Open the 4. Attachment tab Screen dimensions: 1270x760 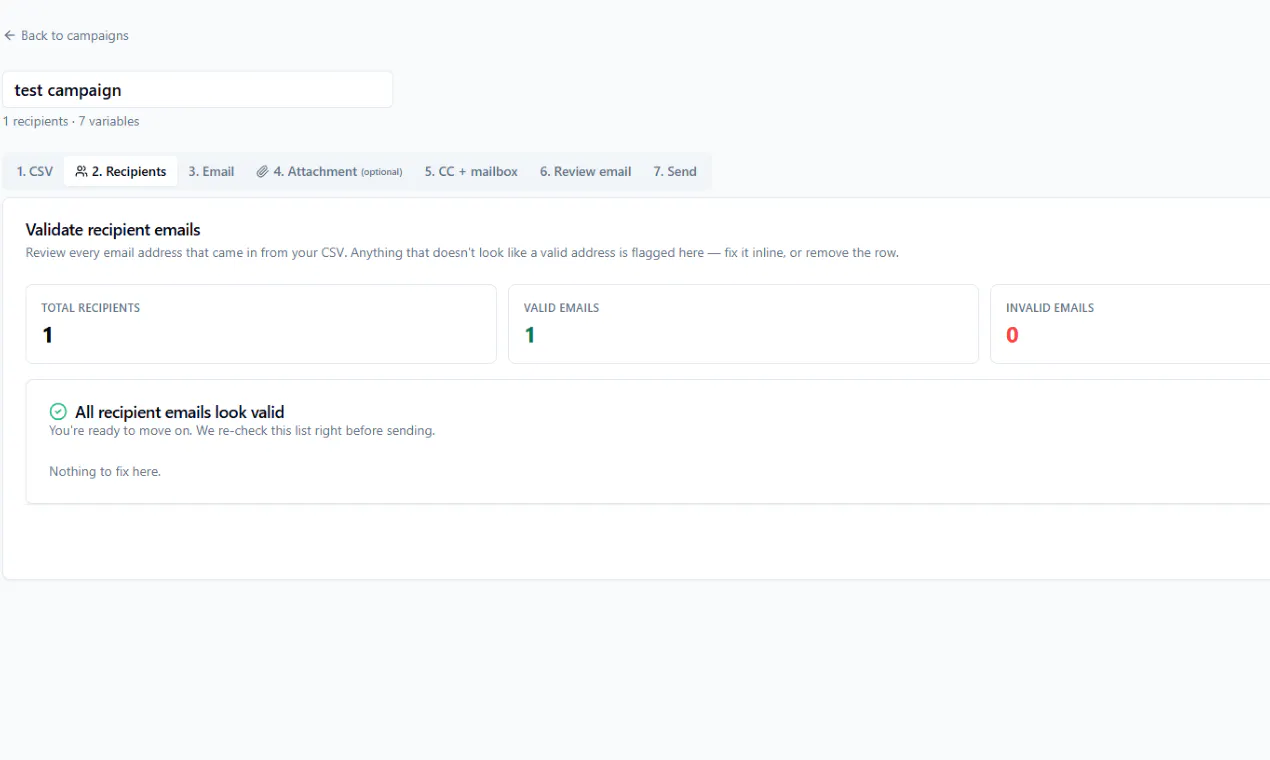click(x=329, y=171)
